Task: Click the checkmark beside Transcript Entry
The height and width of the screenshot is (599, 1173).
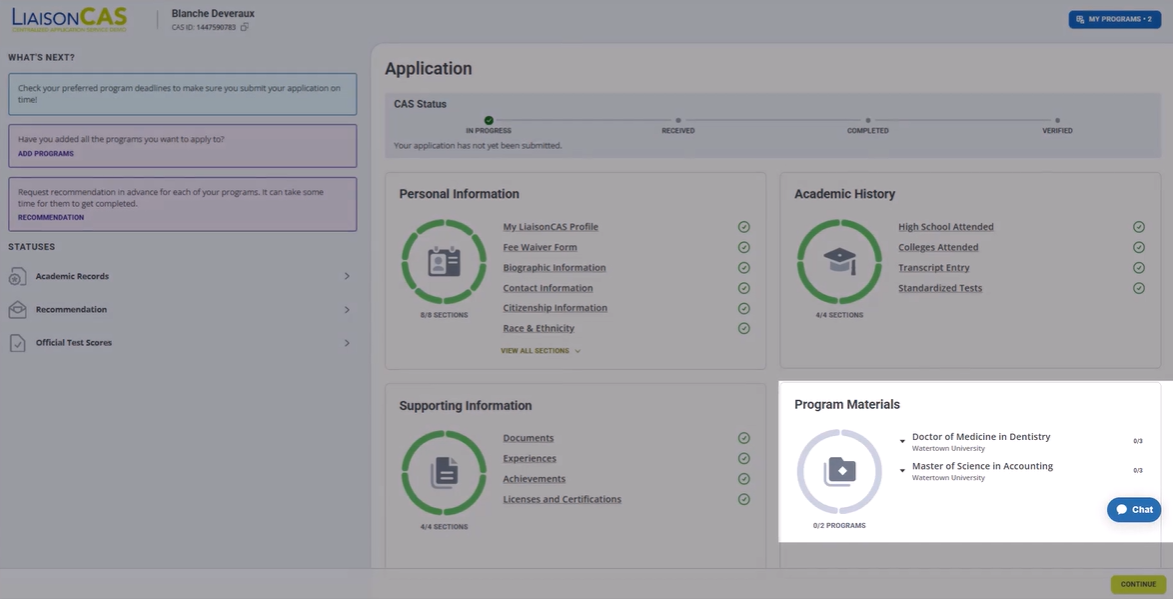Action: pyautogui.click(x=1139, y=268)
